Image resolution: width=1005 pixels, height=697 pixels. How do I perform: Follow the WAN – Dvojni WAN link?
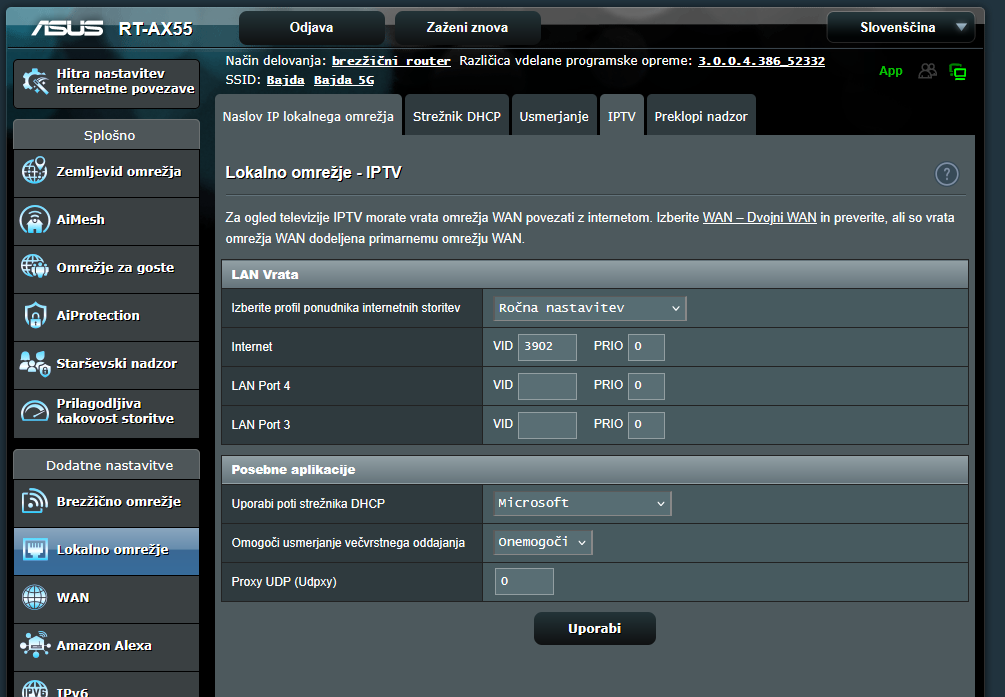[759, 217]
